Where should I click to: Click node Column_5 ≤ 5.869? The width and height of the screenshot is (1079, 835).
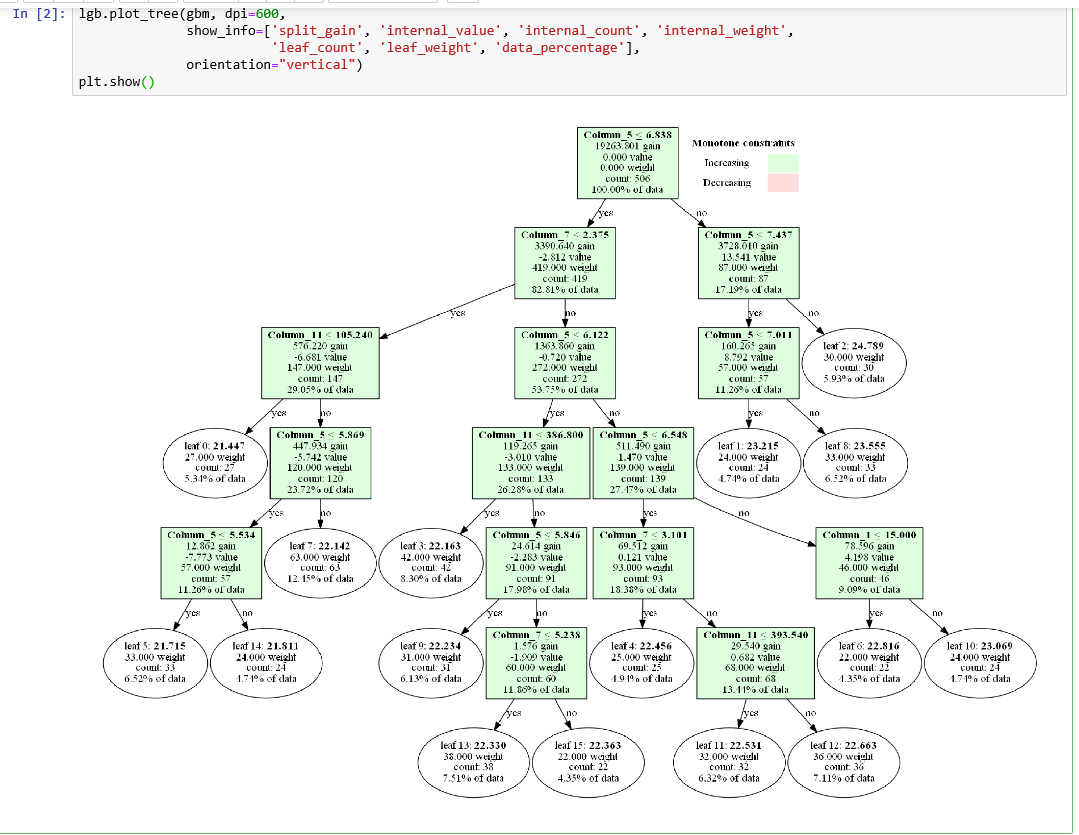click(320, 463)
